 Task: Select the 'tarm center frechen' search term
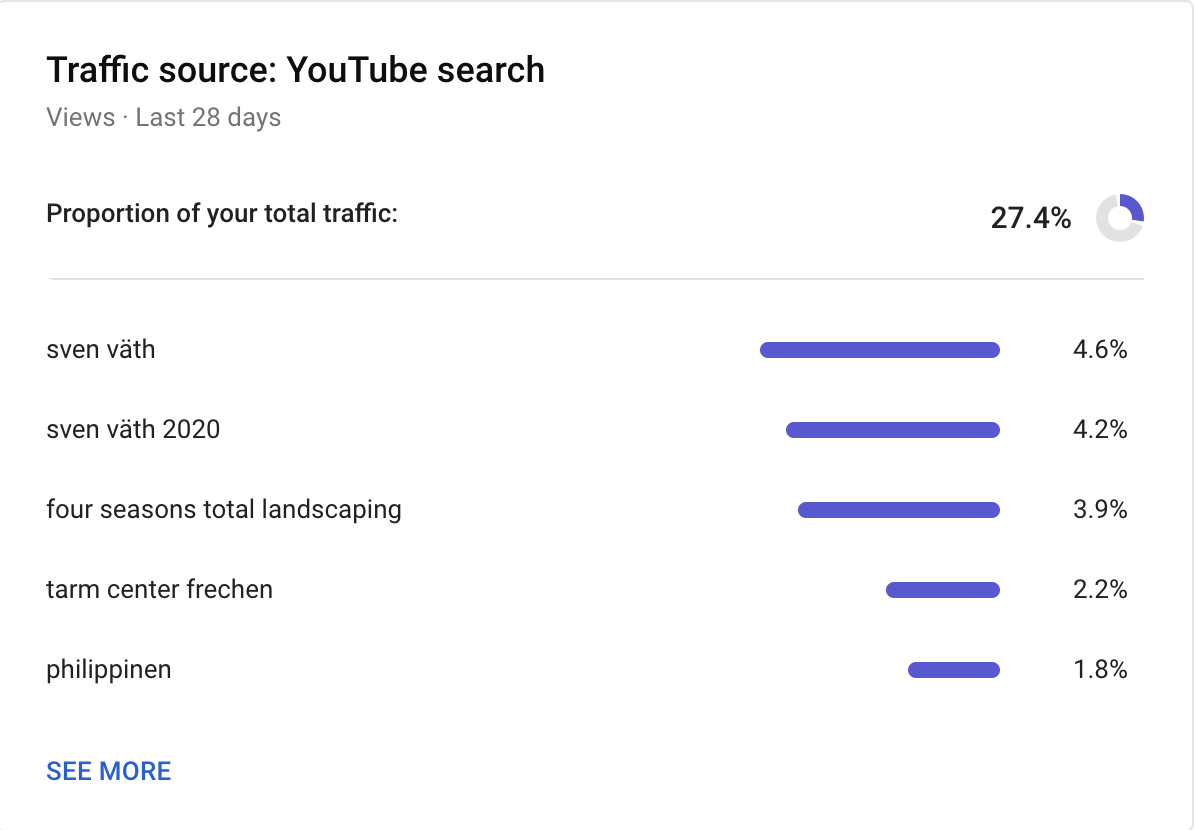159,590
